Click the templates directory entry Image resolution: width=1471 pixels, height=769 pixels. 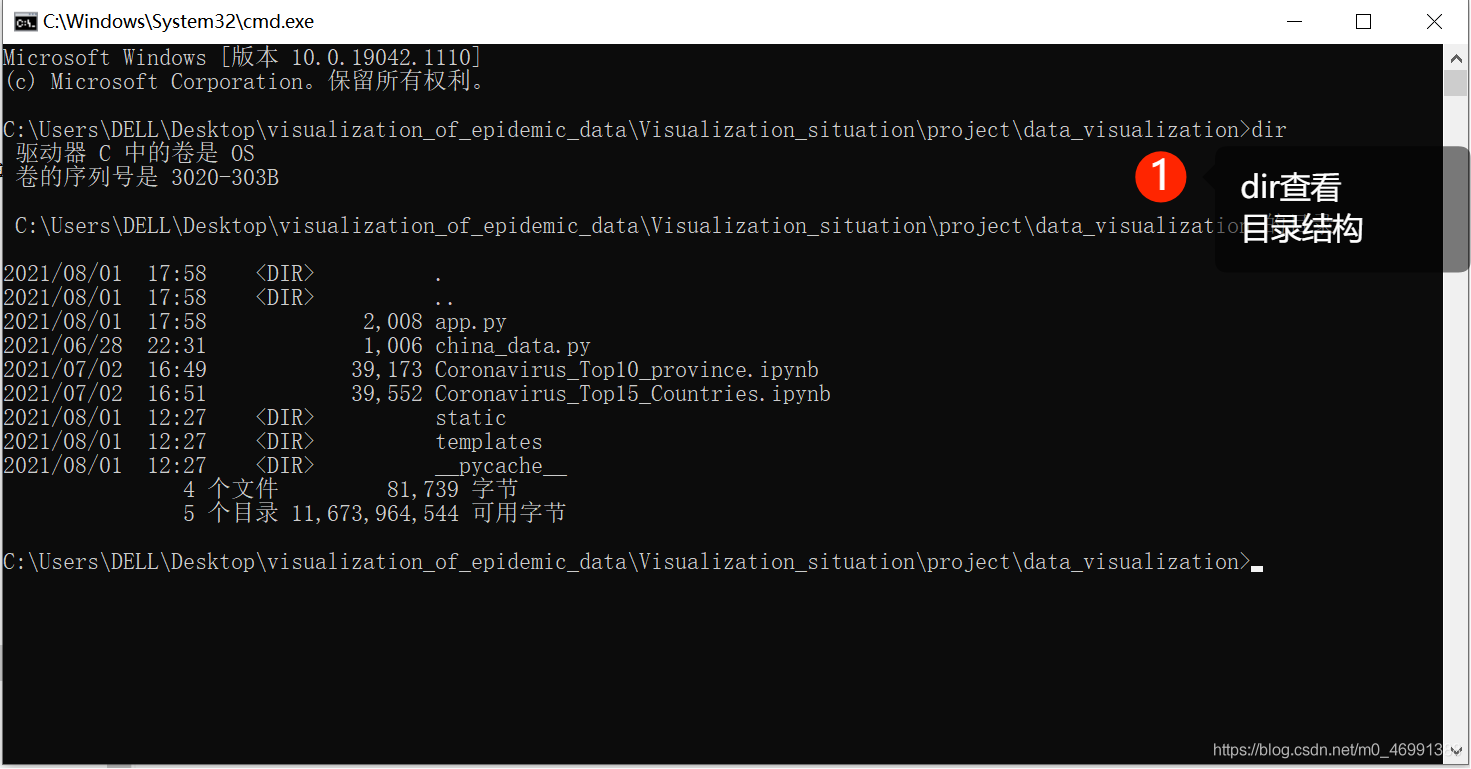coord(489,442)
